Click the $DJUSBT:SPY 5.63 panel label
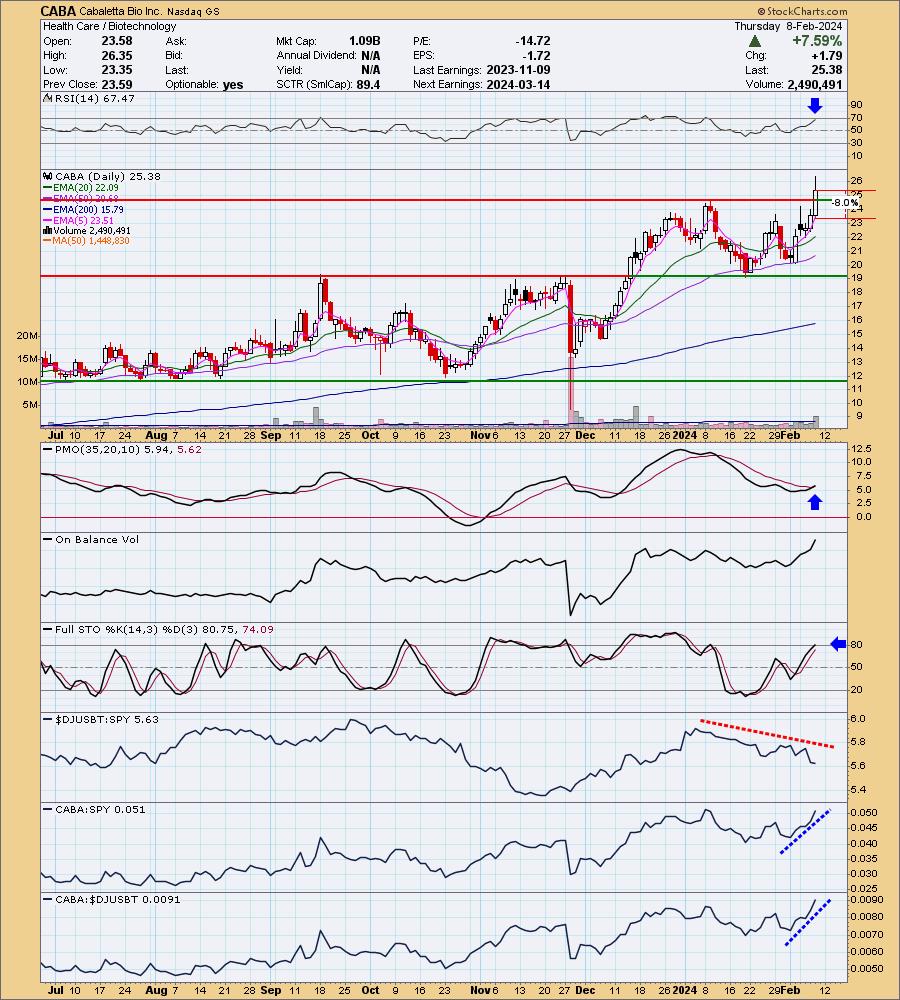The image size is (900, 1000). click(107, 719)
